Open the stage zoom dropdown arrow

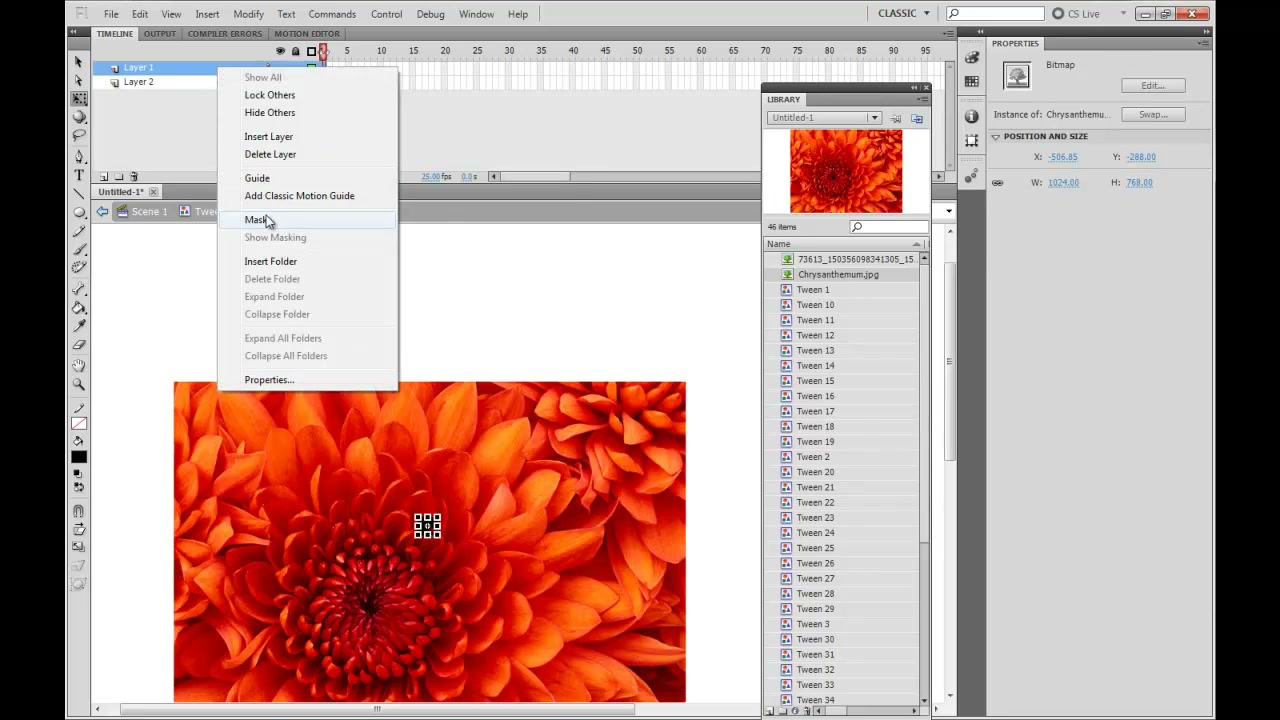pos(948,211)
